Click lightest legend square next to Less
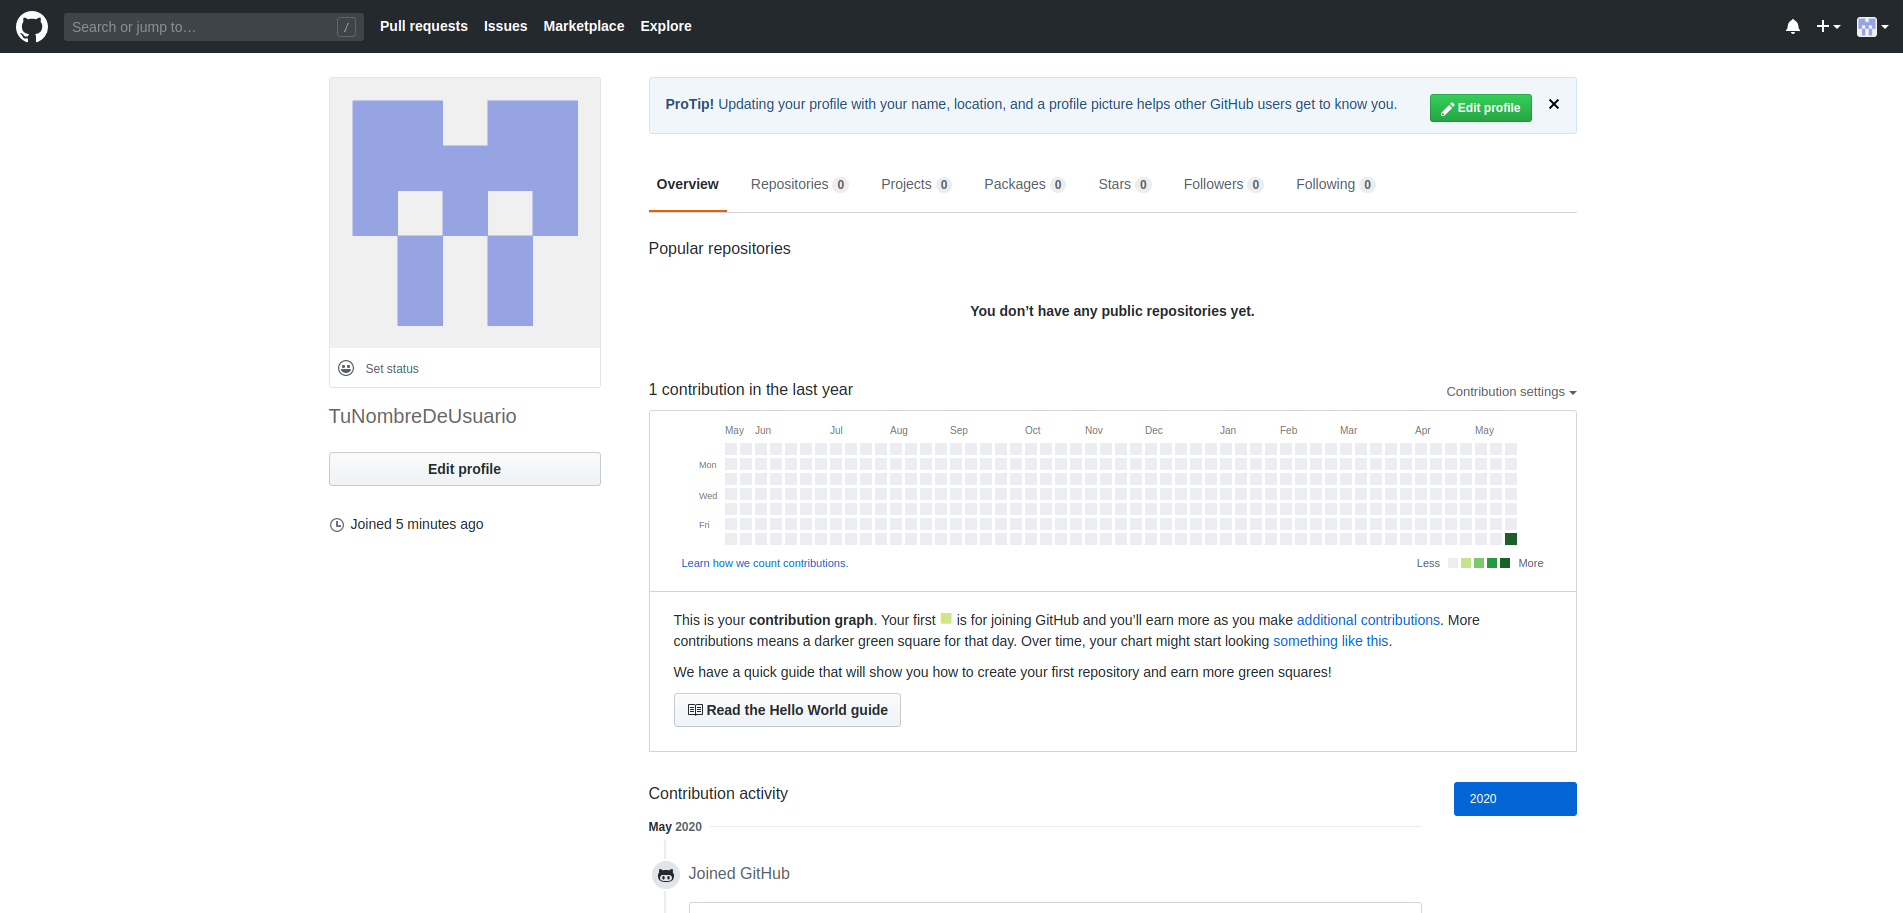Viewport: 1903px width, 913px height. (1453, 563)
